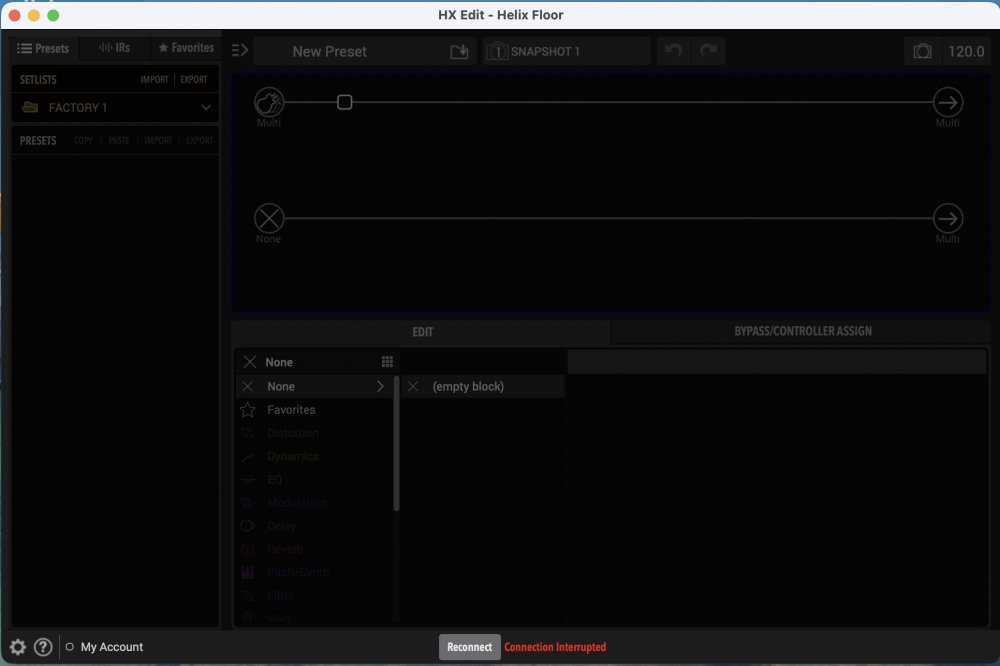Screen dimensions: 1000x666
Task: Open the FACTORY 1 setlist dropdown
Action: (x=115, y=107)
